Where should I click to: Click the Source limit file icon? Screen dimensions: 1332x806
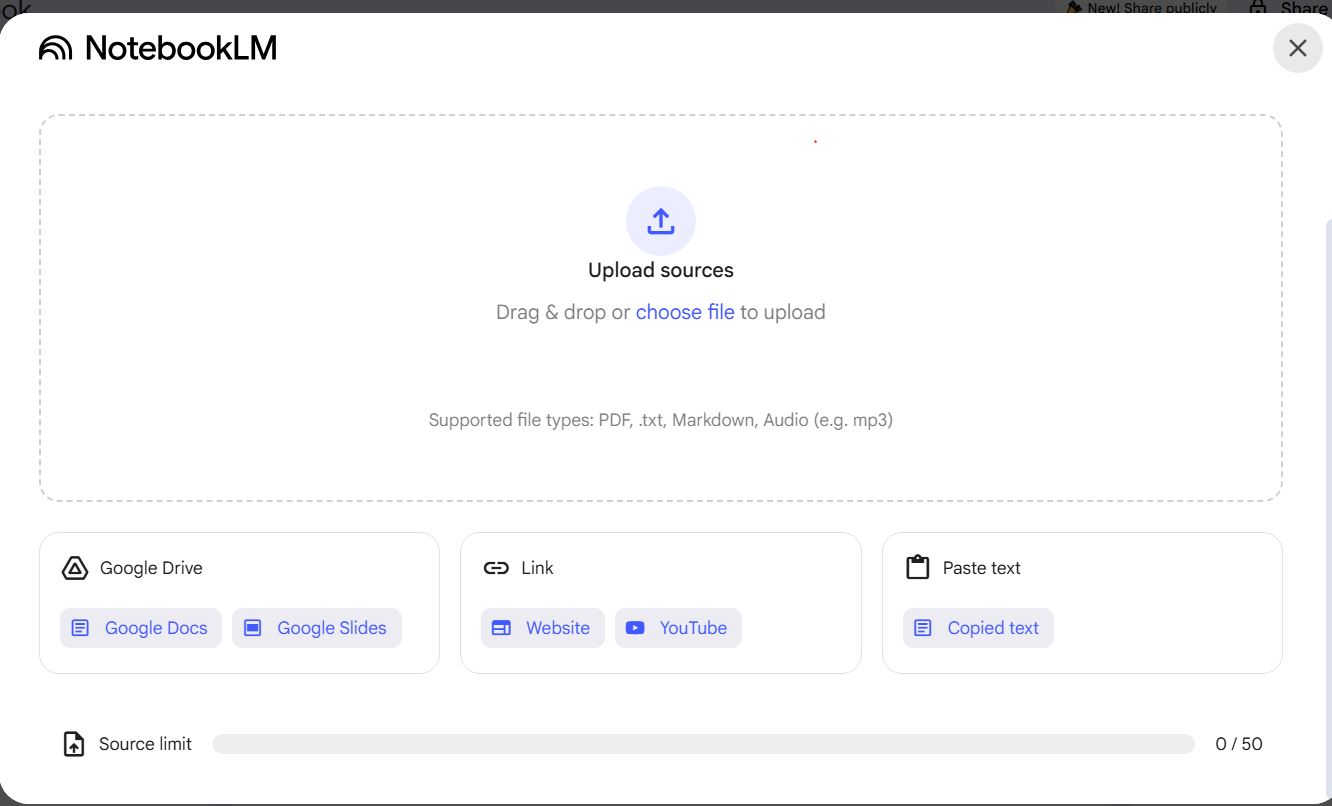pyautogui.click(x=74, y=744)
